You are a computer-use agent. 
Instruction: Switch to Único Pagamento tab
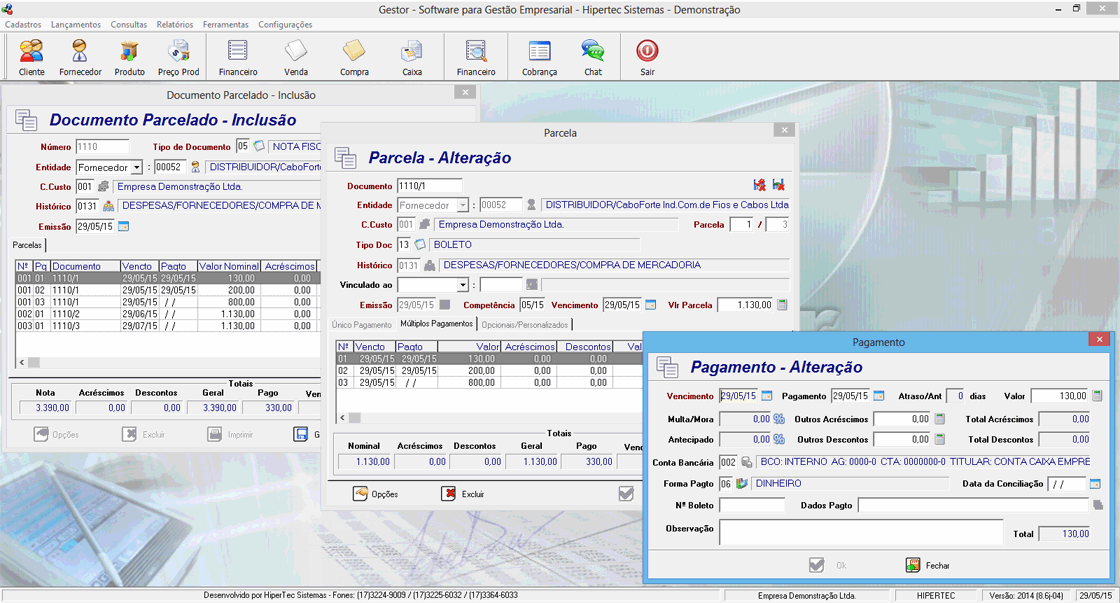point(361,324)
